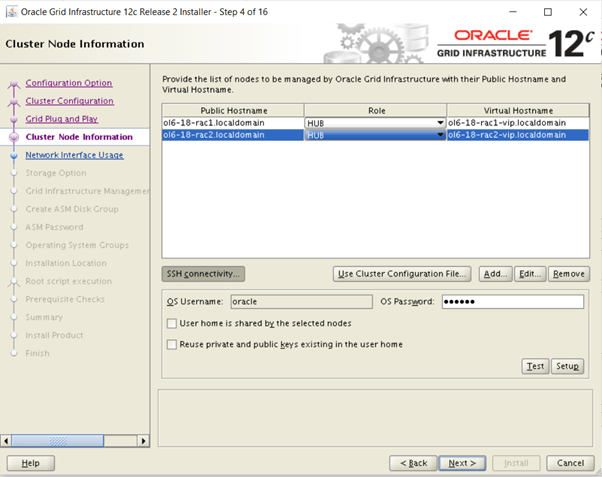The height and width of the screenshot is (477, 602).
Task: Click the Configuration Option step link
Action: point(68,83)
